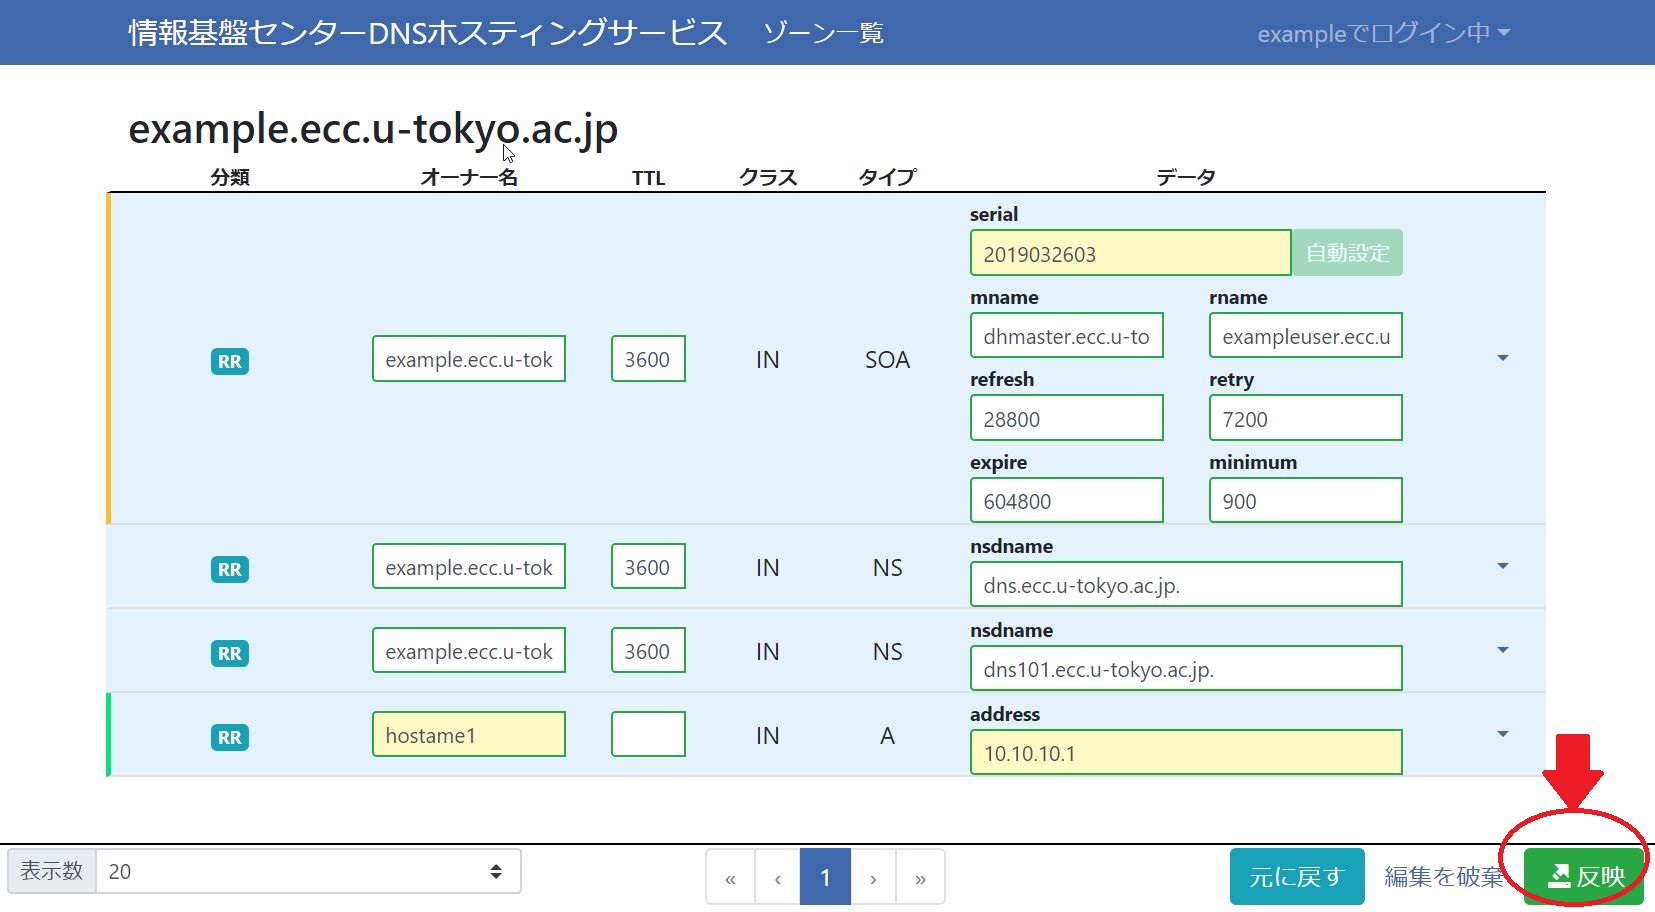
Task: Click the minimum field 900
Action: 1306,500
